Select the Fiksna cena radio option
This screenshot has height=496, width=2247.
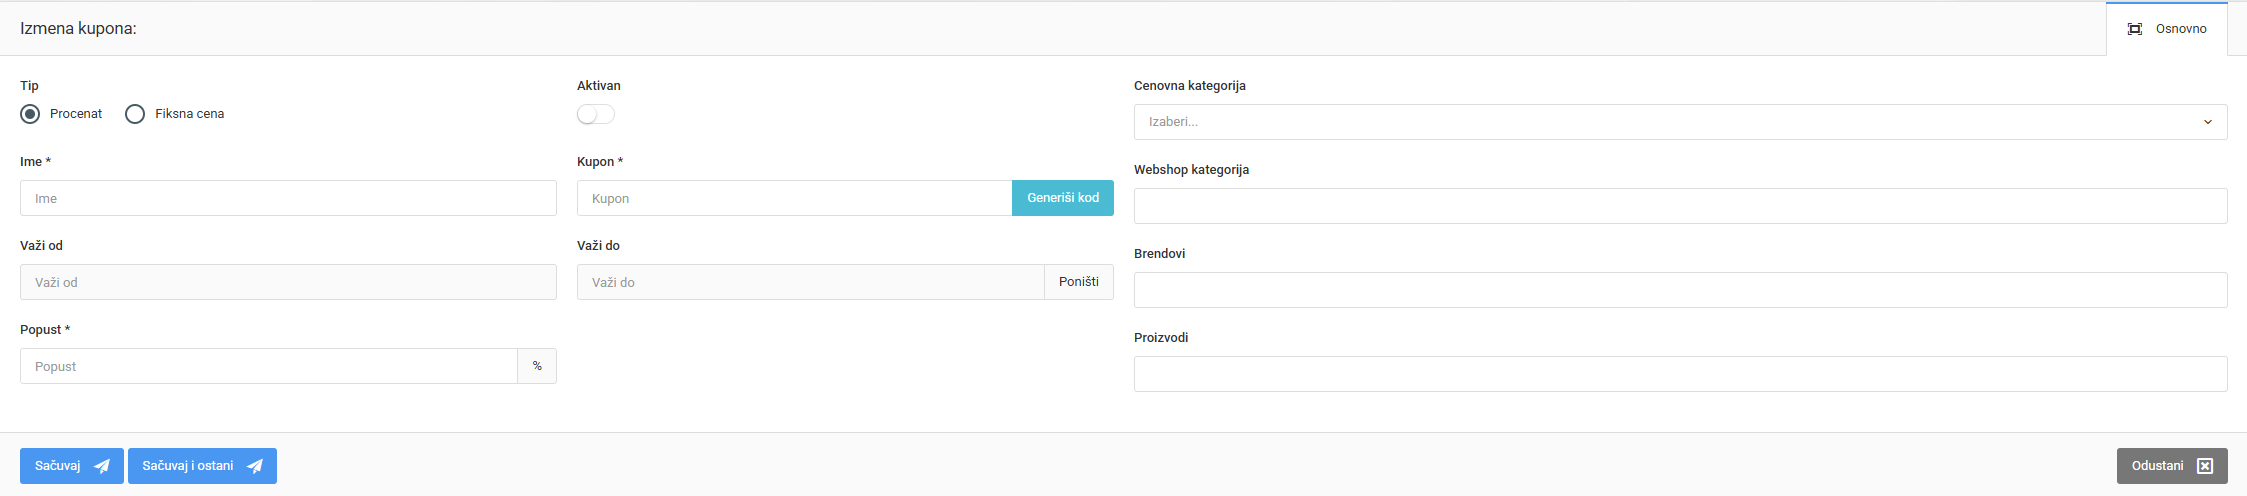point(135,114)
